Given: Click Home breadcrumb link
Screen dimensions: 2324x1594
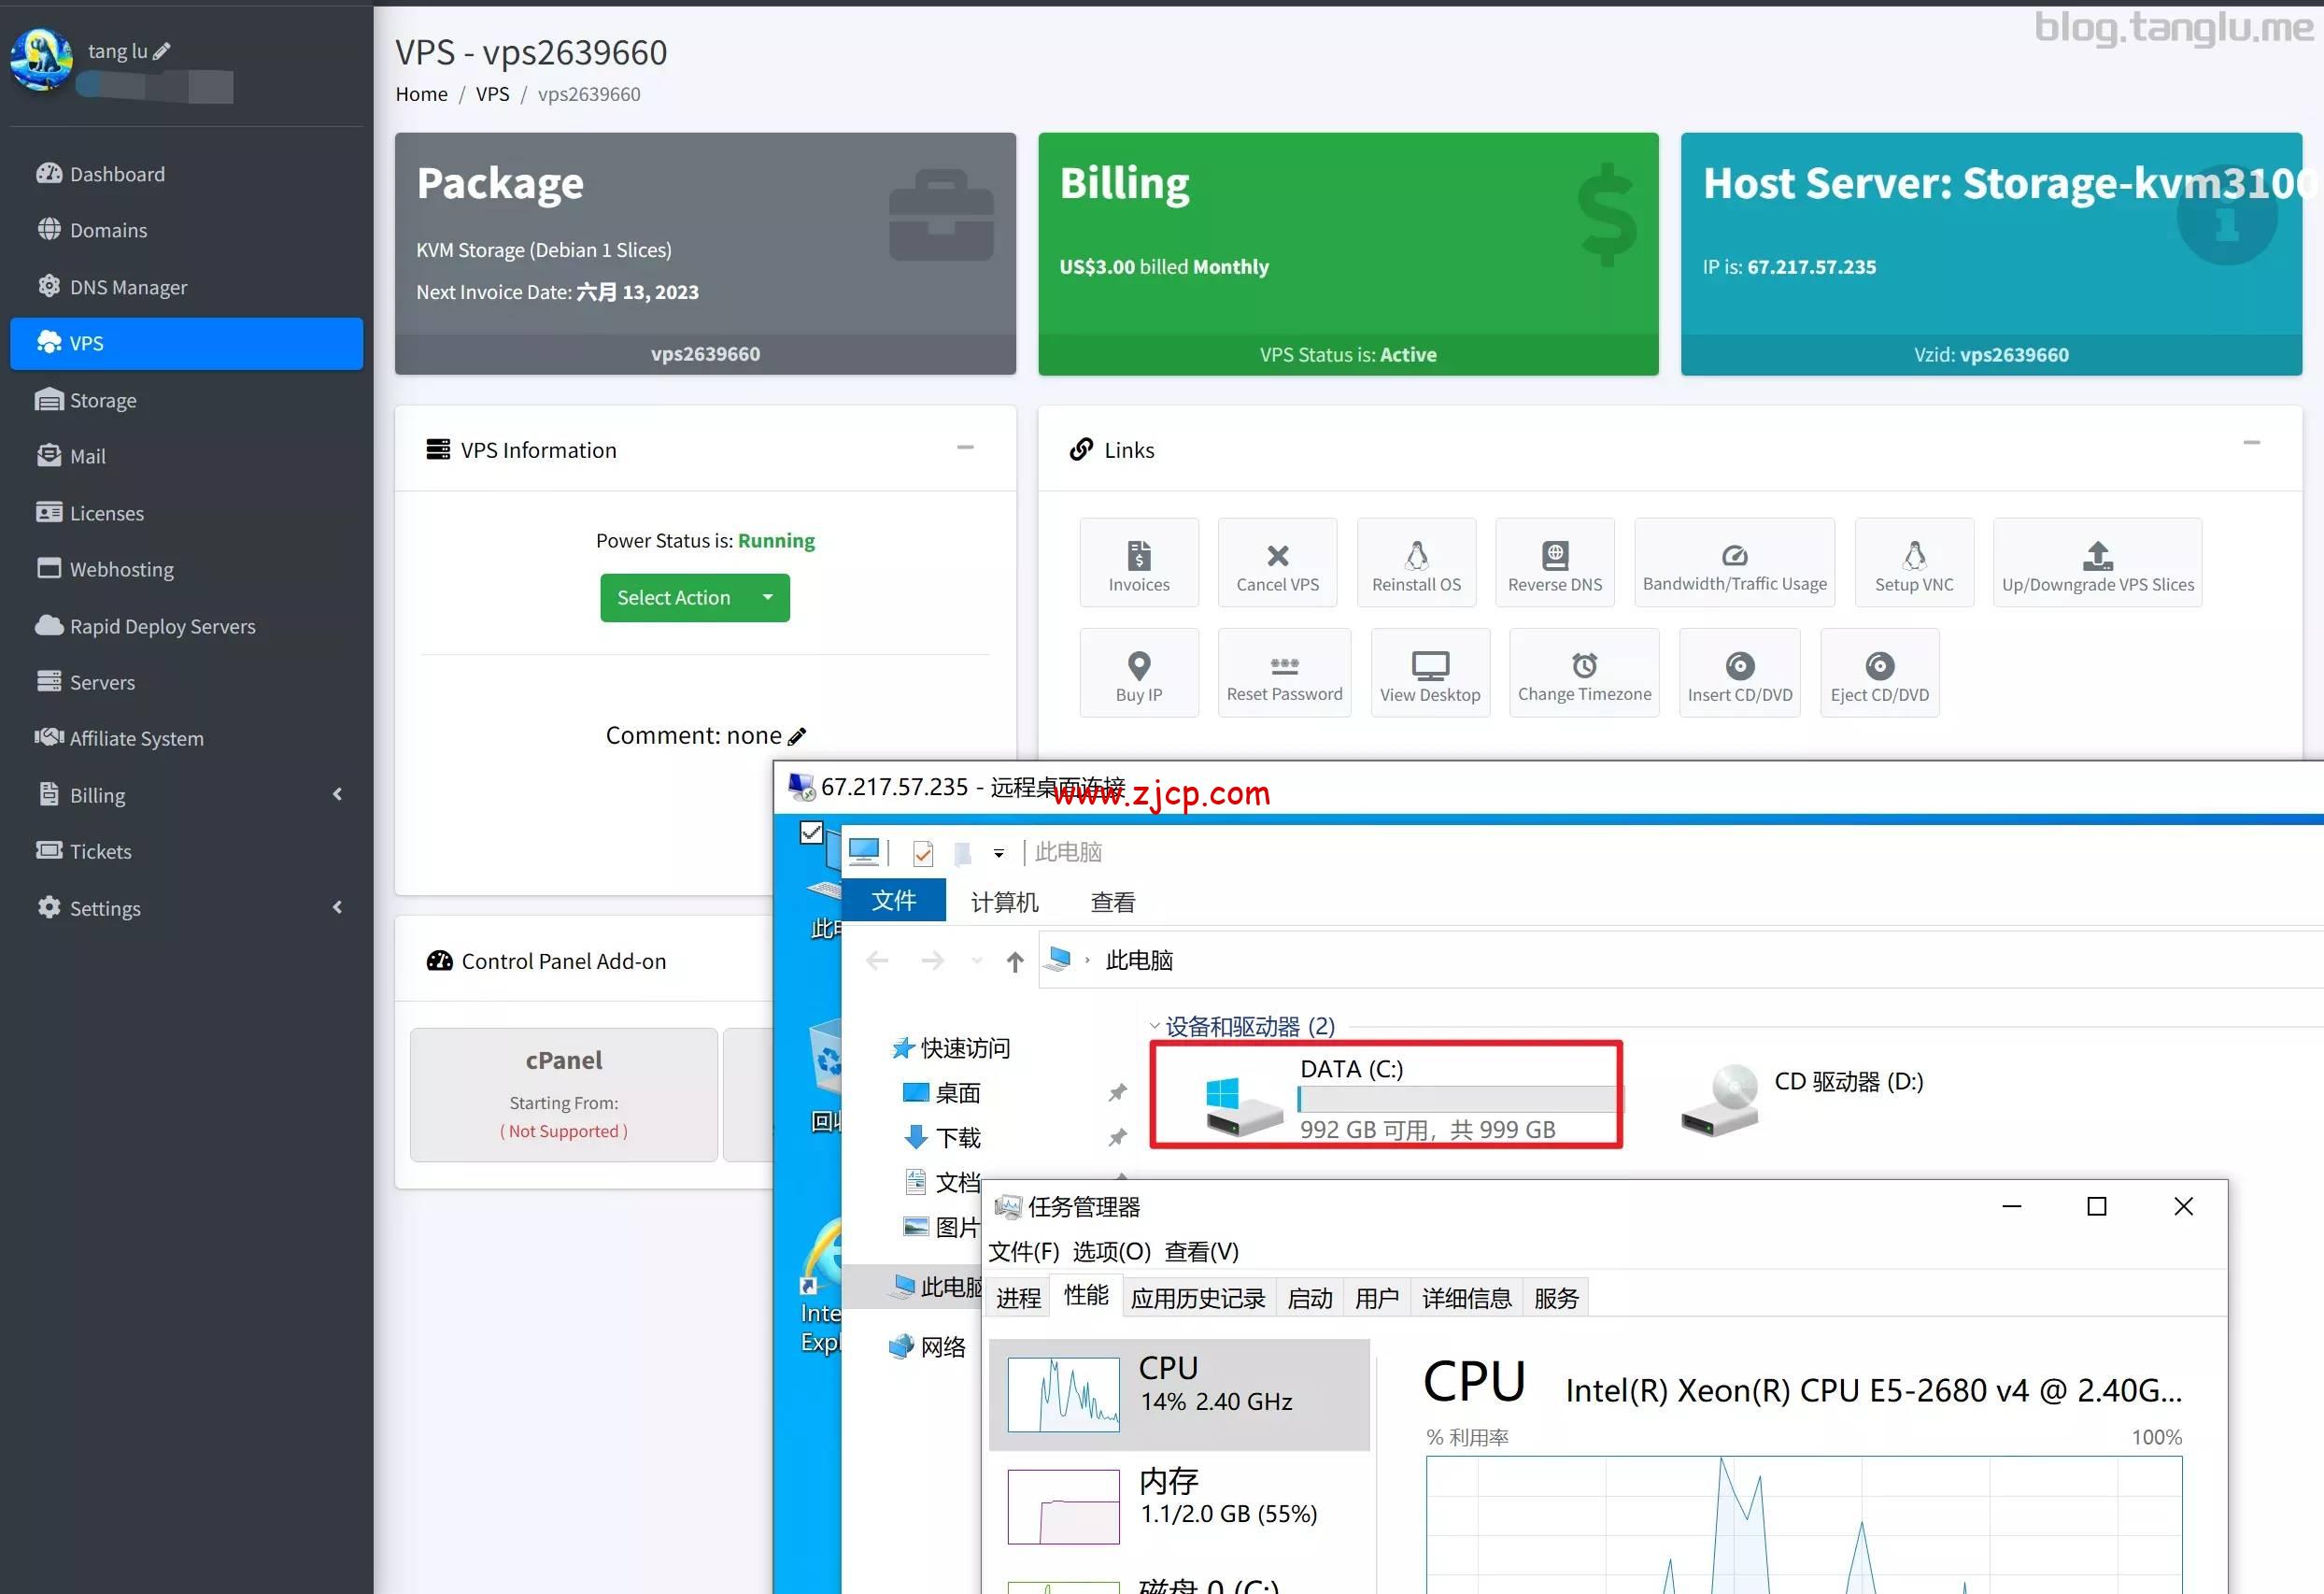Looking at the screenshot, I should [x=421, y=94].
